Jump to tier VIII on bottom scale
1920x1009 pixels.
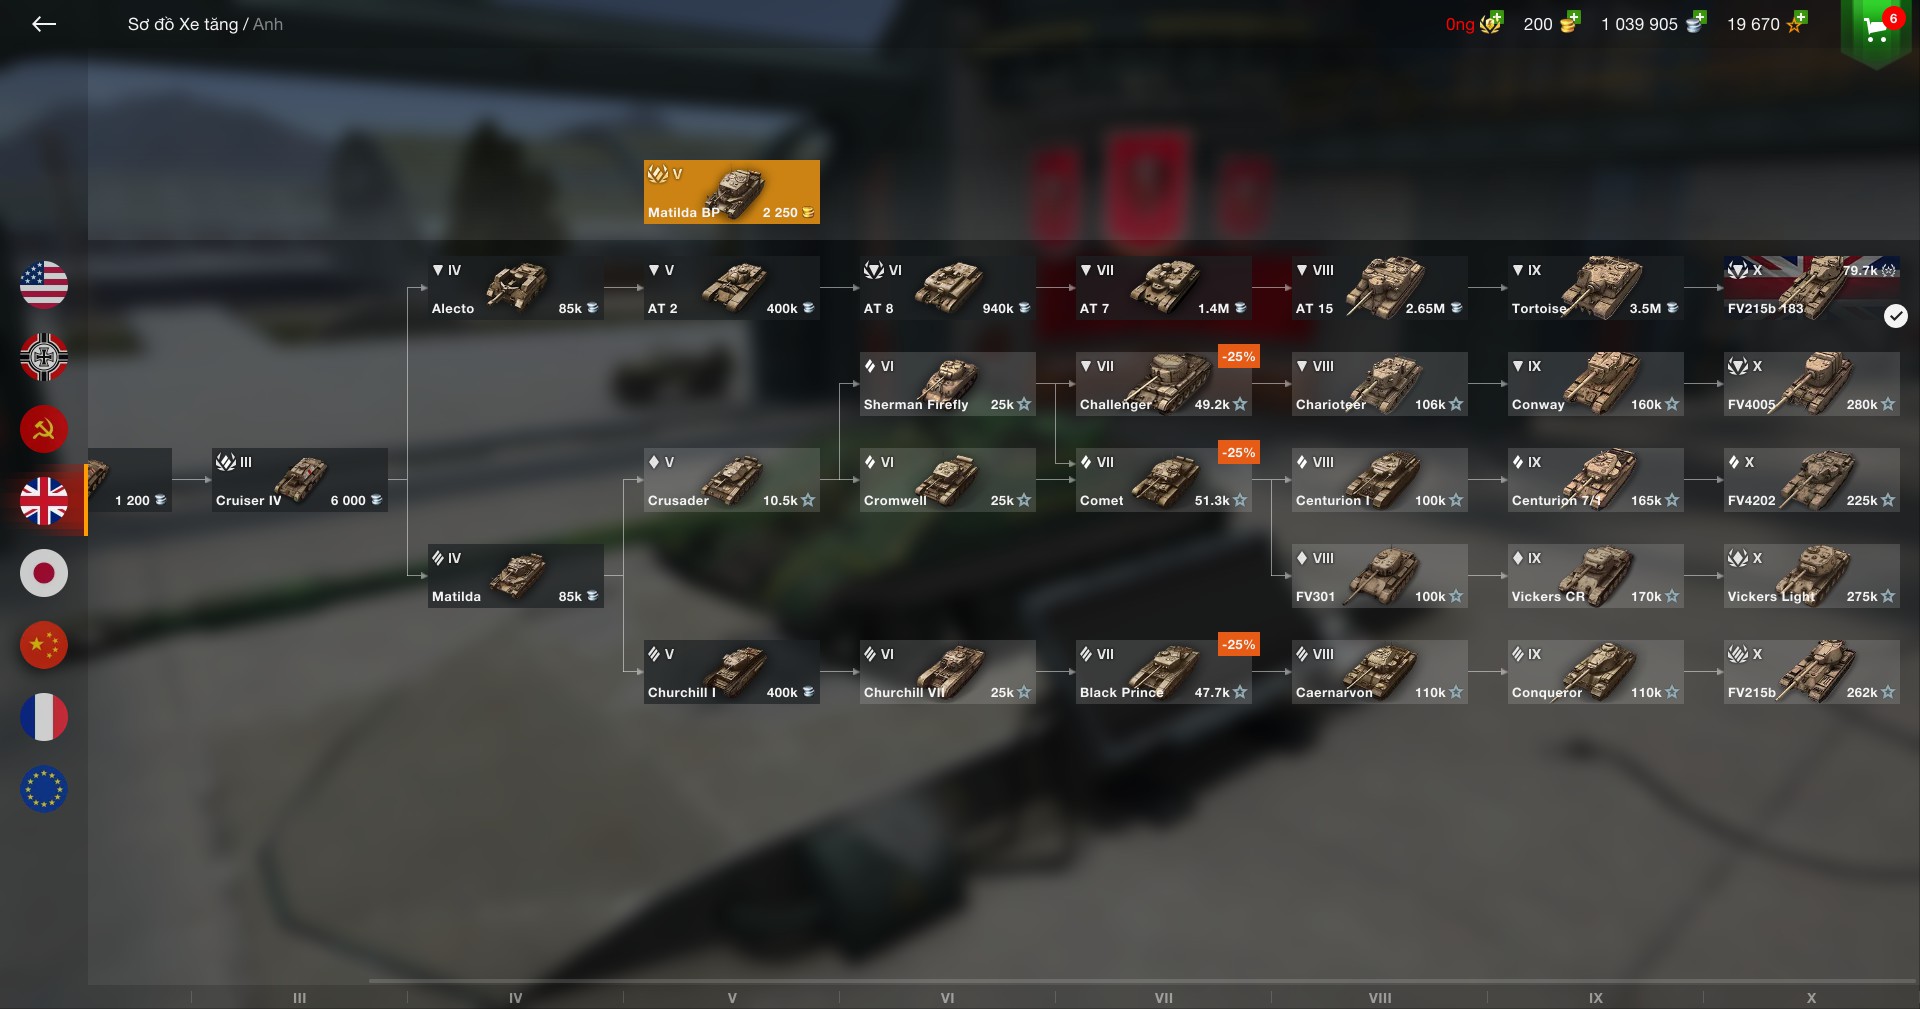click(x=1380, y=998)
